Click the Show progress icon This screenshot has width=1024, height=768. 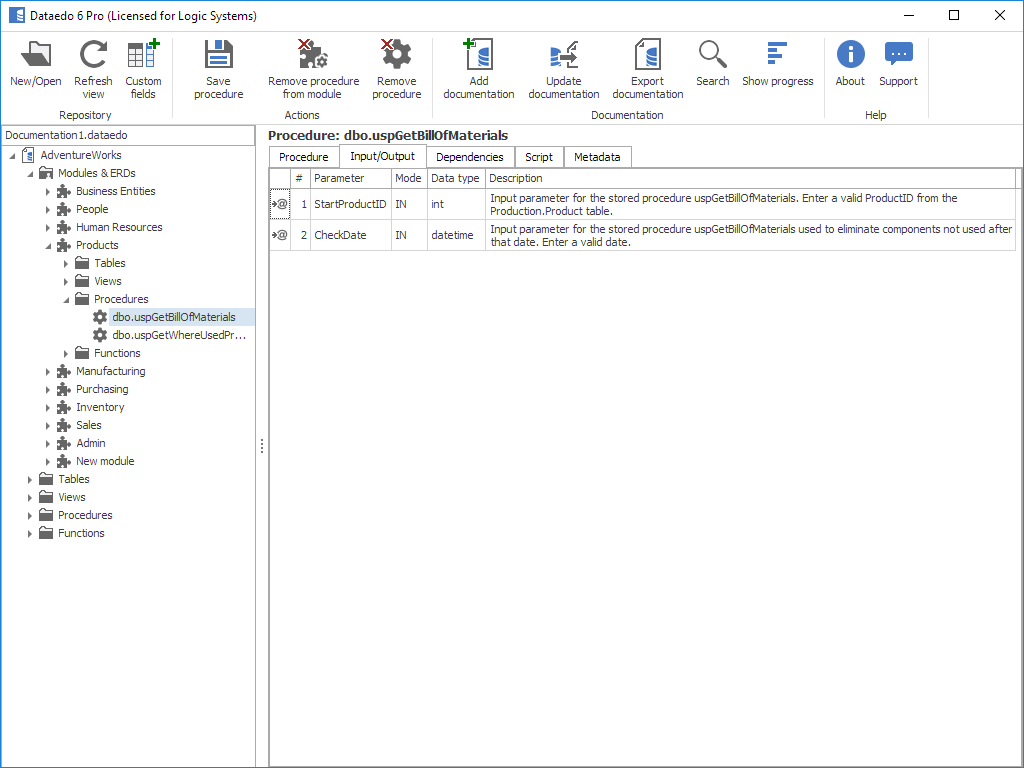[x=777, y=54]
